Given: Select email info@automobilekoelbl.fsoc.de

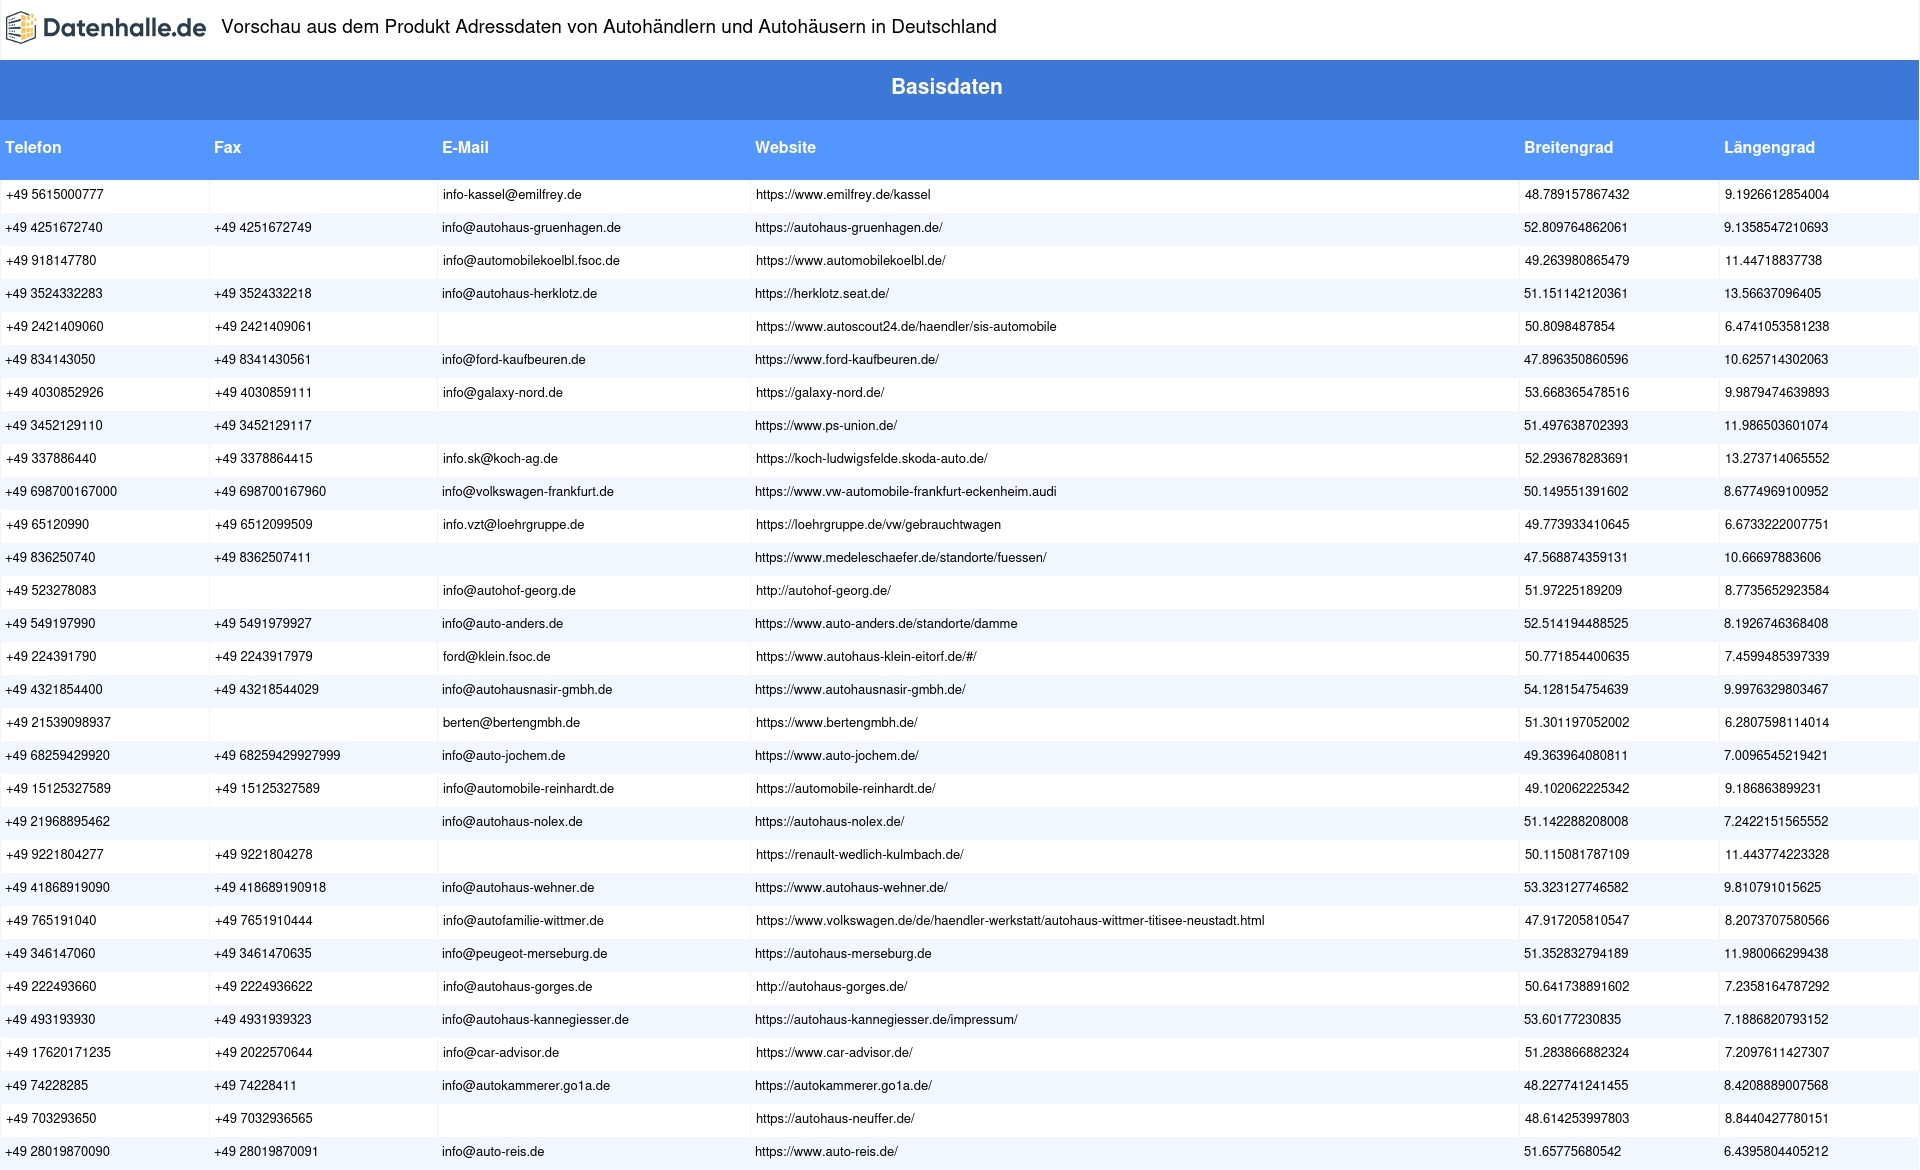Looking at the screenshot, I should coord(531,261).
